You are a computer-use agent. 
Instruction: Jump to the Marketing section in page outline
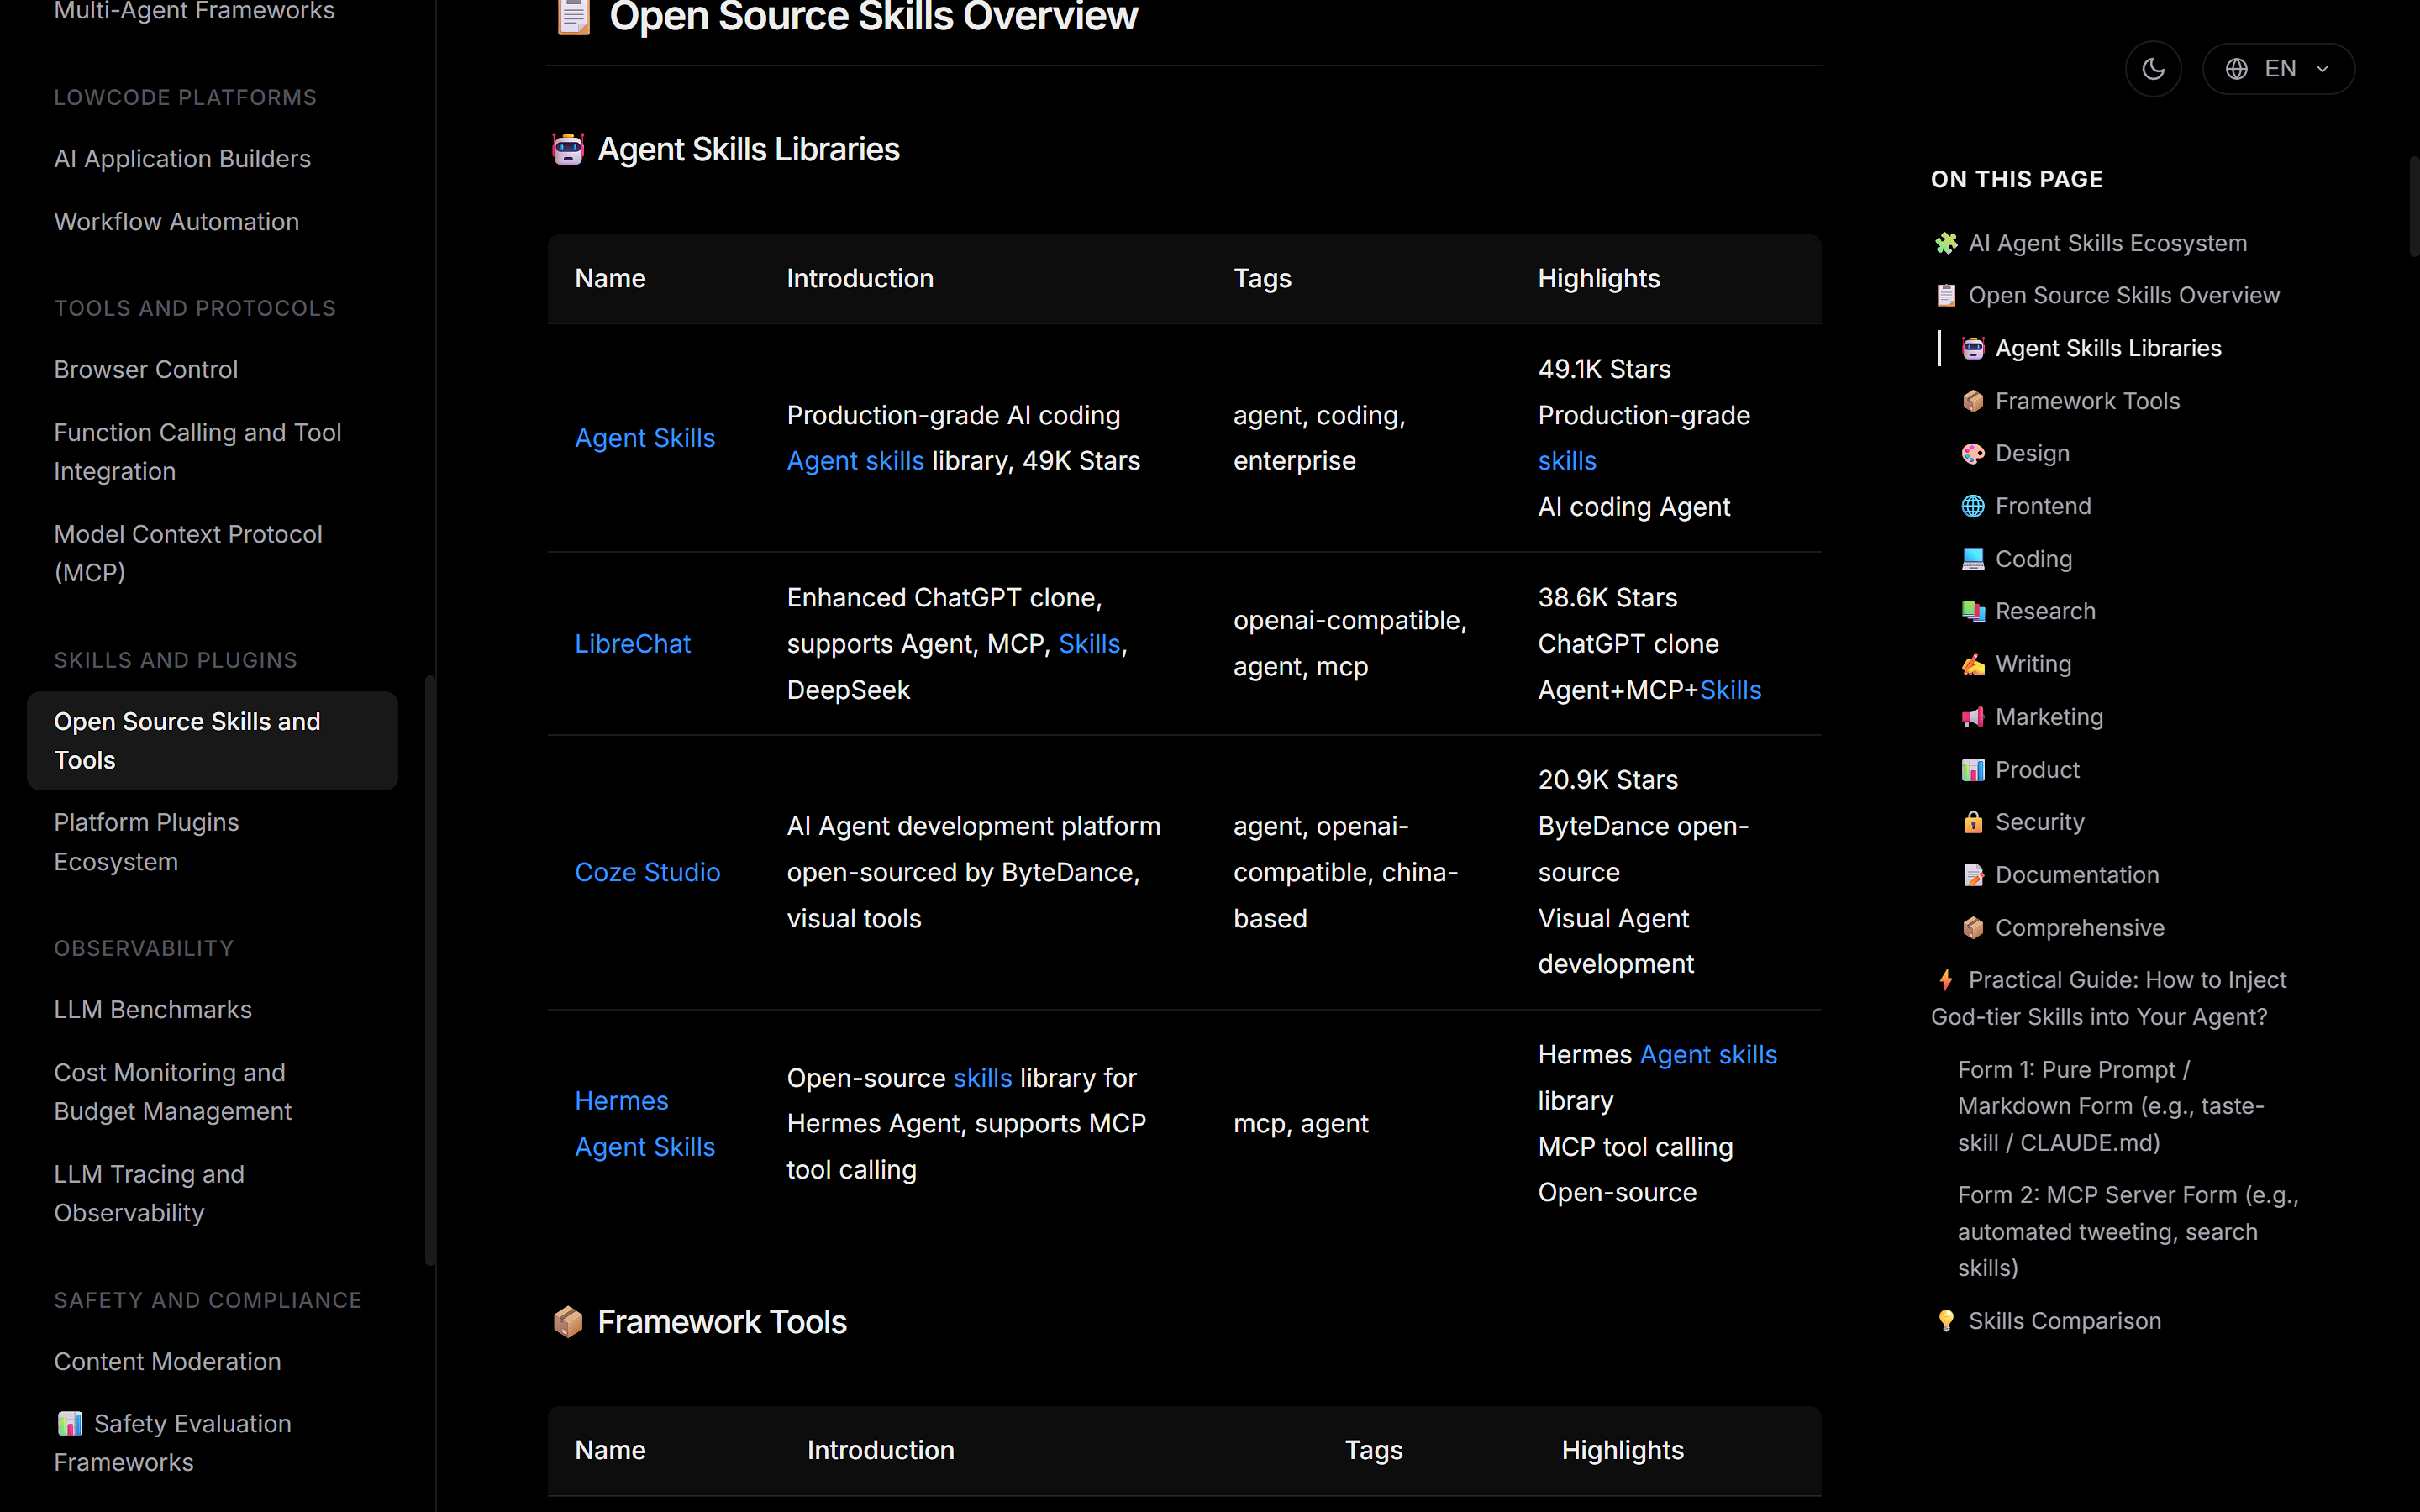[2049, 717]
